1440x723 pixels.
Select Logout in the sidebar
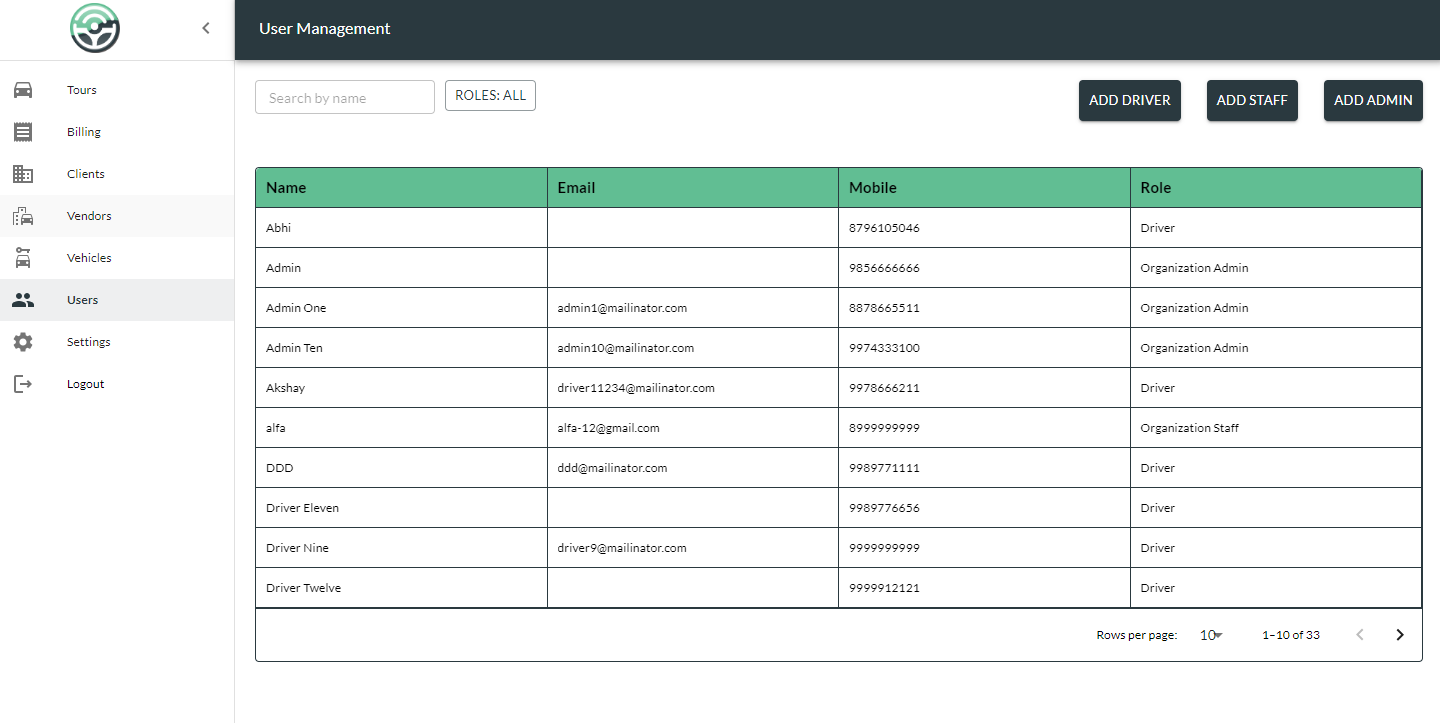click(117, 384)
